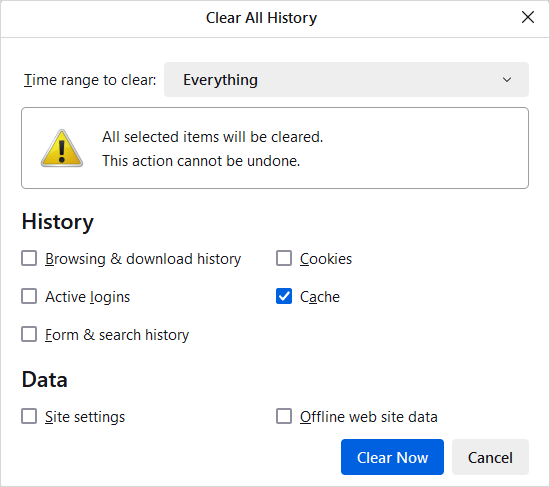550x487 pixels.
Task: Toggle the Site settings checkbox
Action: [x=29, y=416]
